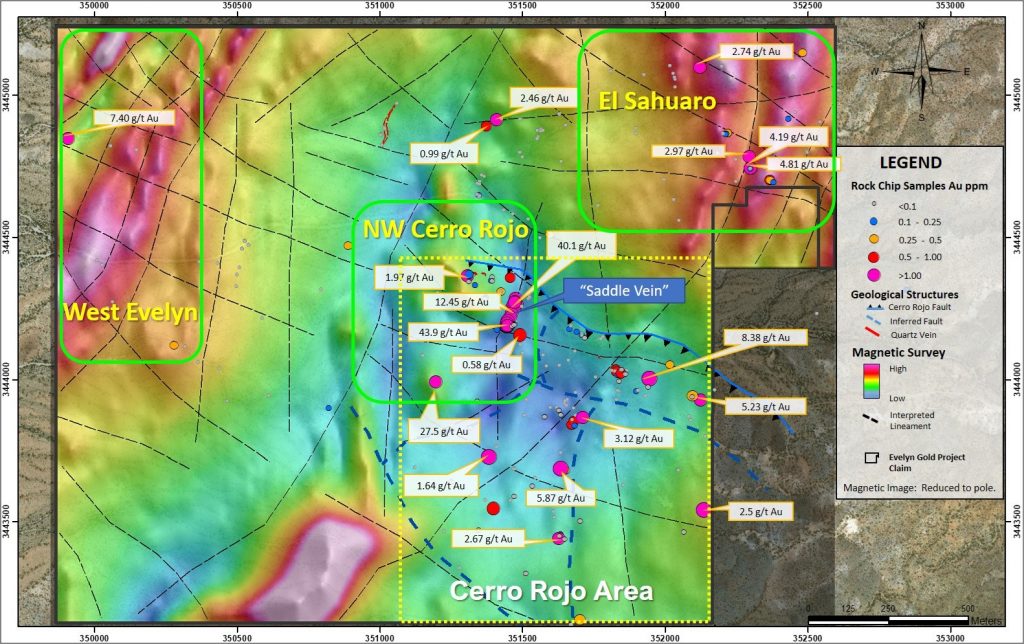Click the Cerro Rojo Area title
This screenshot has width=1024, height=644.
[x=551, y=591]
